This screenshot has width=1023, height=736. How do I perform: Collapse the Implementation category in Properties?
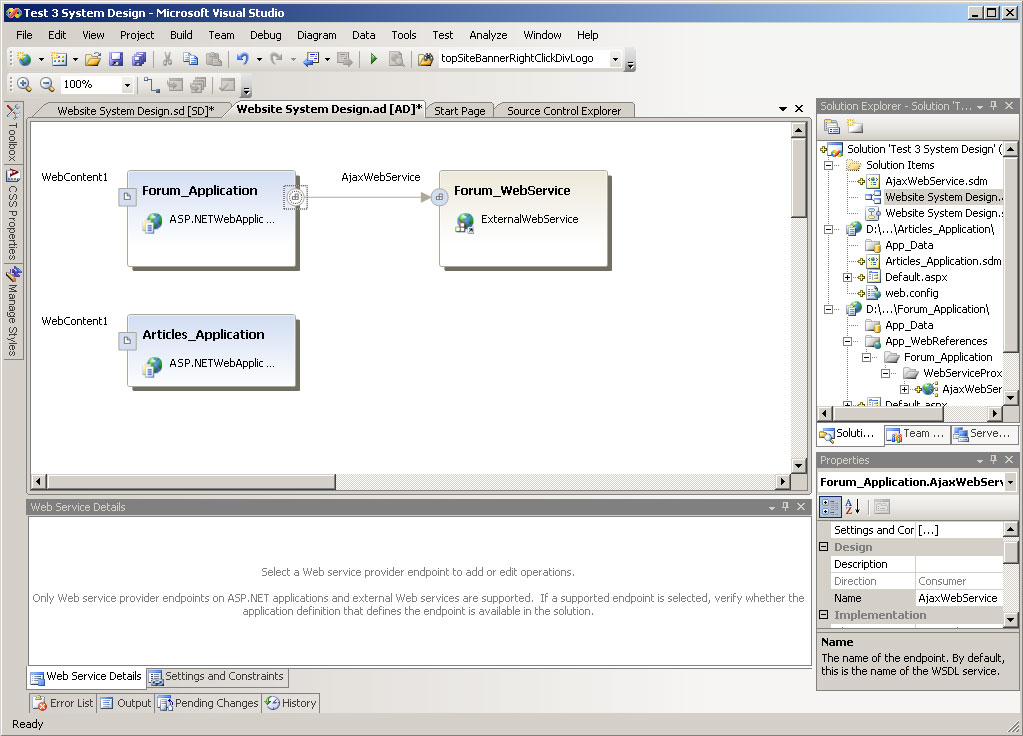point(824,615)
